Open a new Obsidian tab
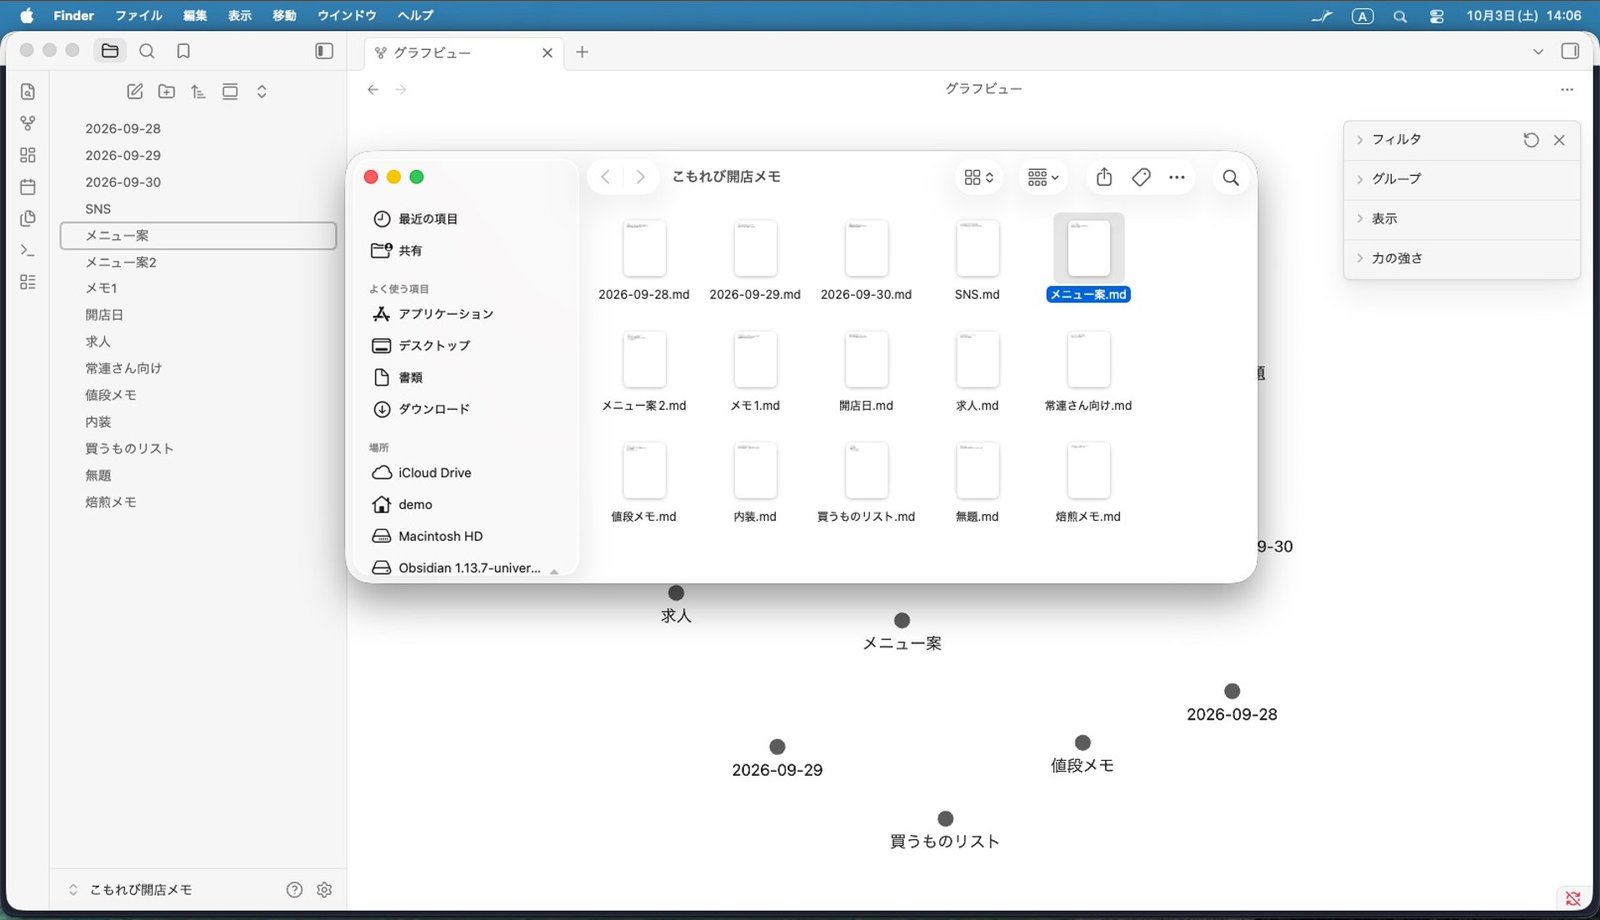The image size is (1600, 920). coord(582,52)
